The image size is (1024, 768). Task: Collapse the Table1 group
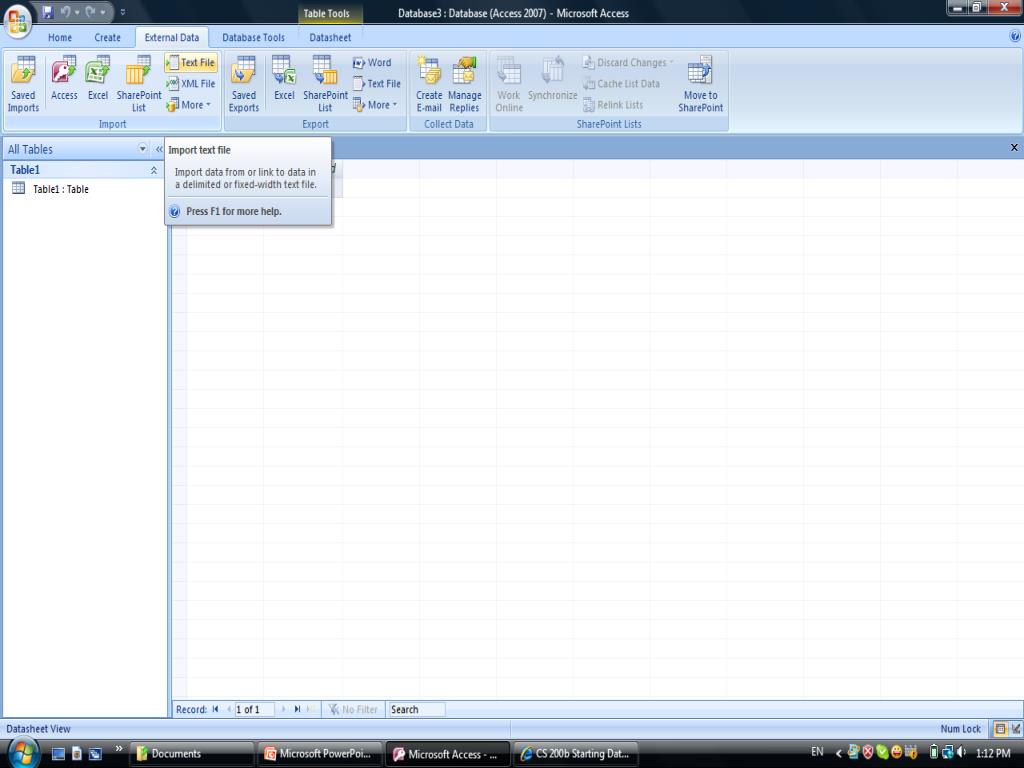click(153, 170)
